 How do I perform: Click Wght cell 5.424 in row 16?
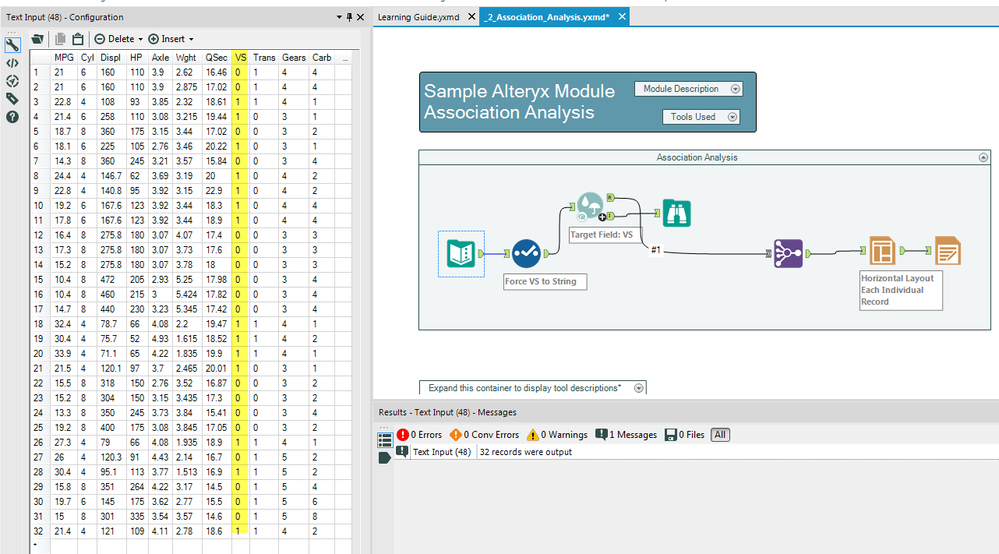pos(186,294)
